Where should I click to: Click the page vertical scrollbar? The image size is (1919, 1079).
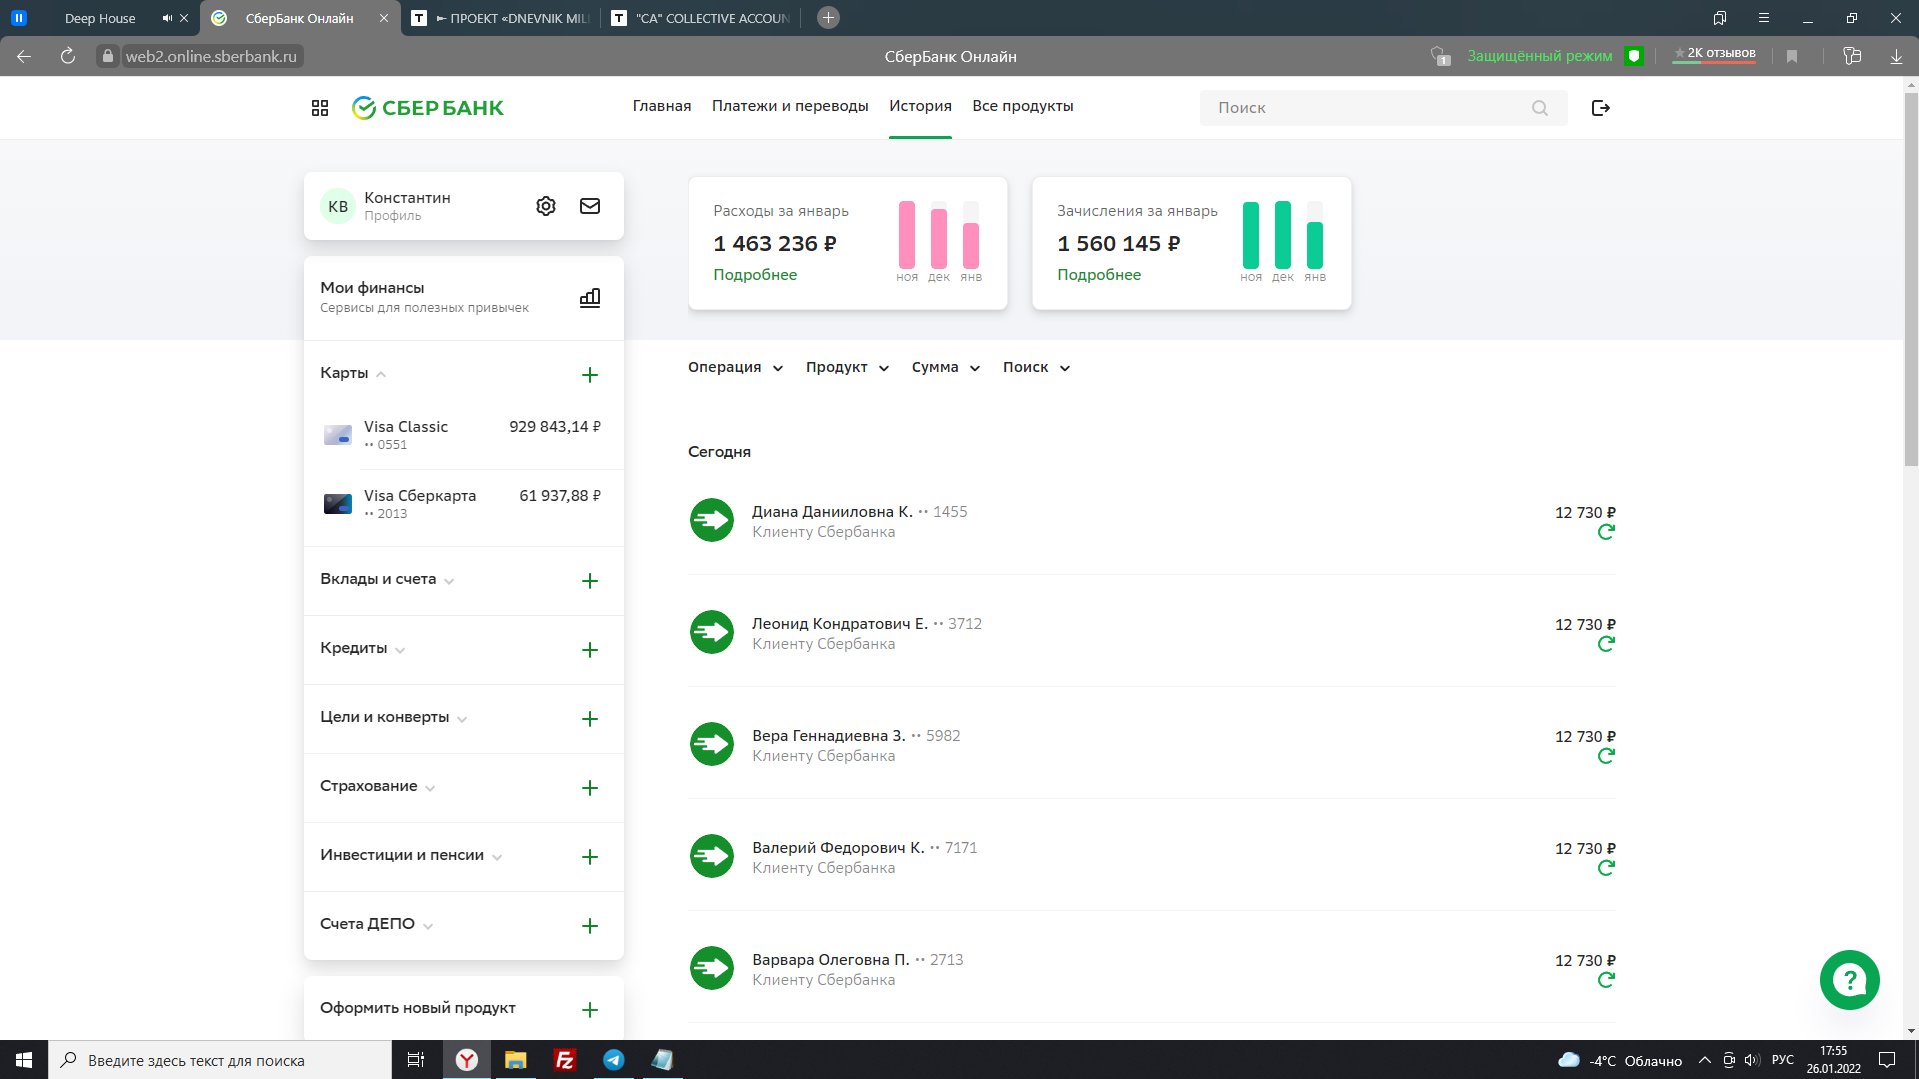(x=1911, y=280)
